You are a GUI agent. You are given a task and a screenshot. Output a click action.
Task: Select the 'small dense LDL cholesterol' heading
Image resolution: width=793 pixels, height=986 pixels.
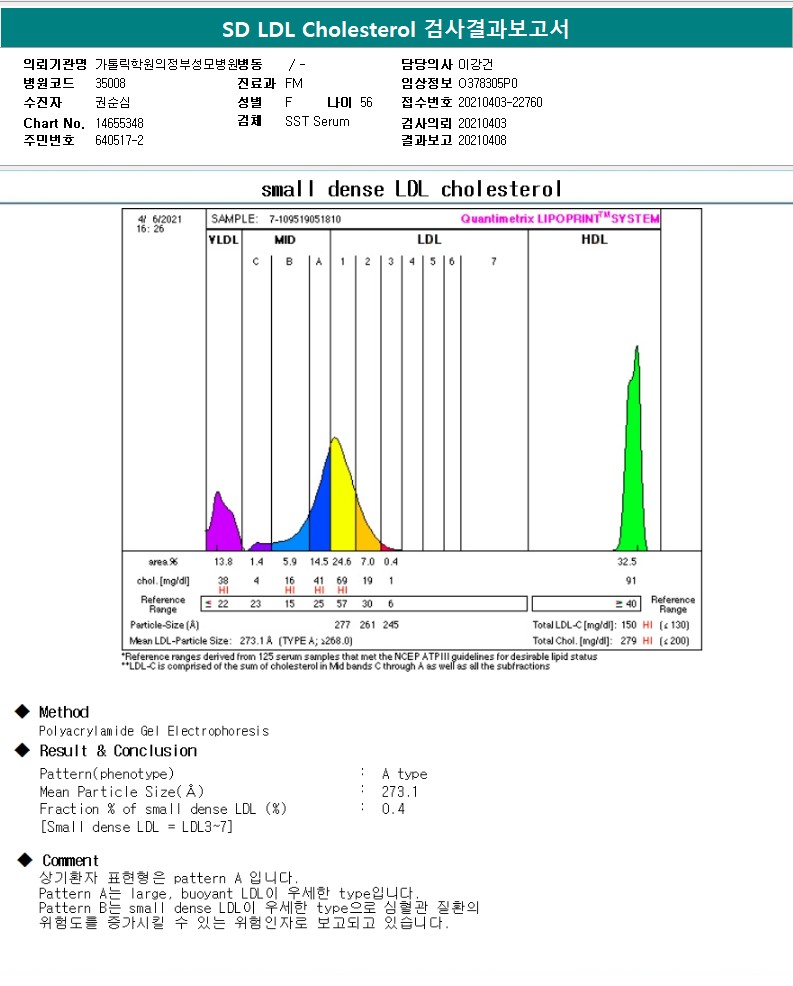(x=411, y=189)
